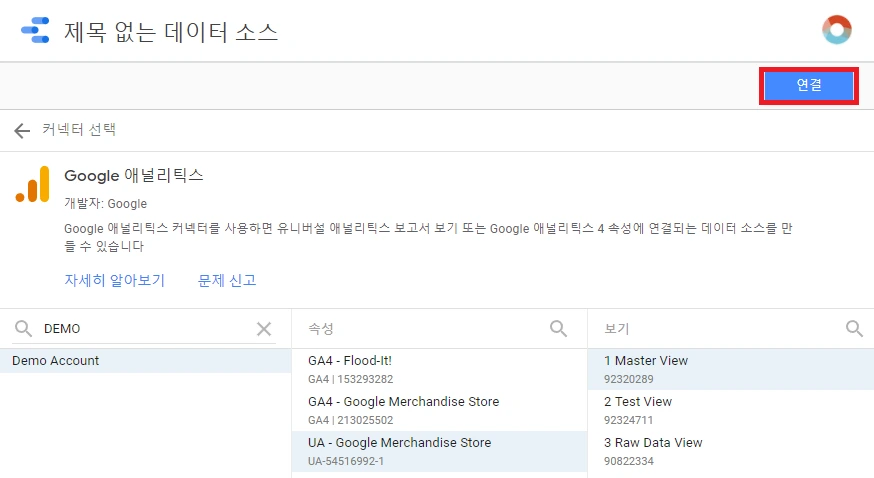Screen dimensions: 874x478
Task: Click the 속성 column search icon
Action: tap(558, 329)
